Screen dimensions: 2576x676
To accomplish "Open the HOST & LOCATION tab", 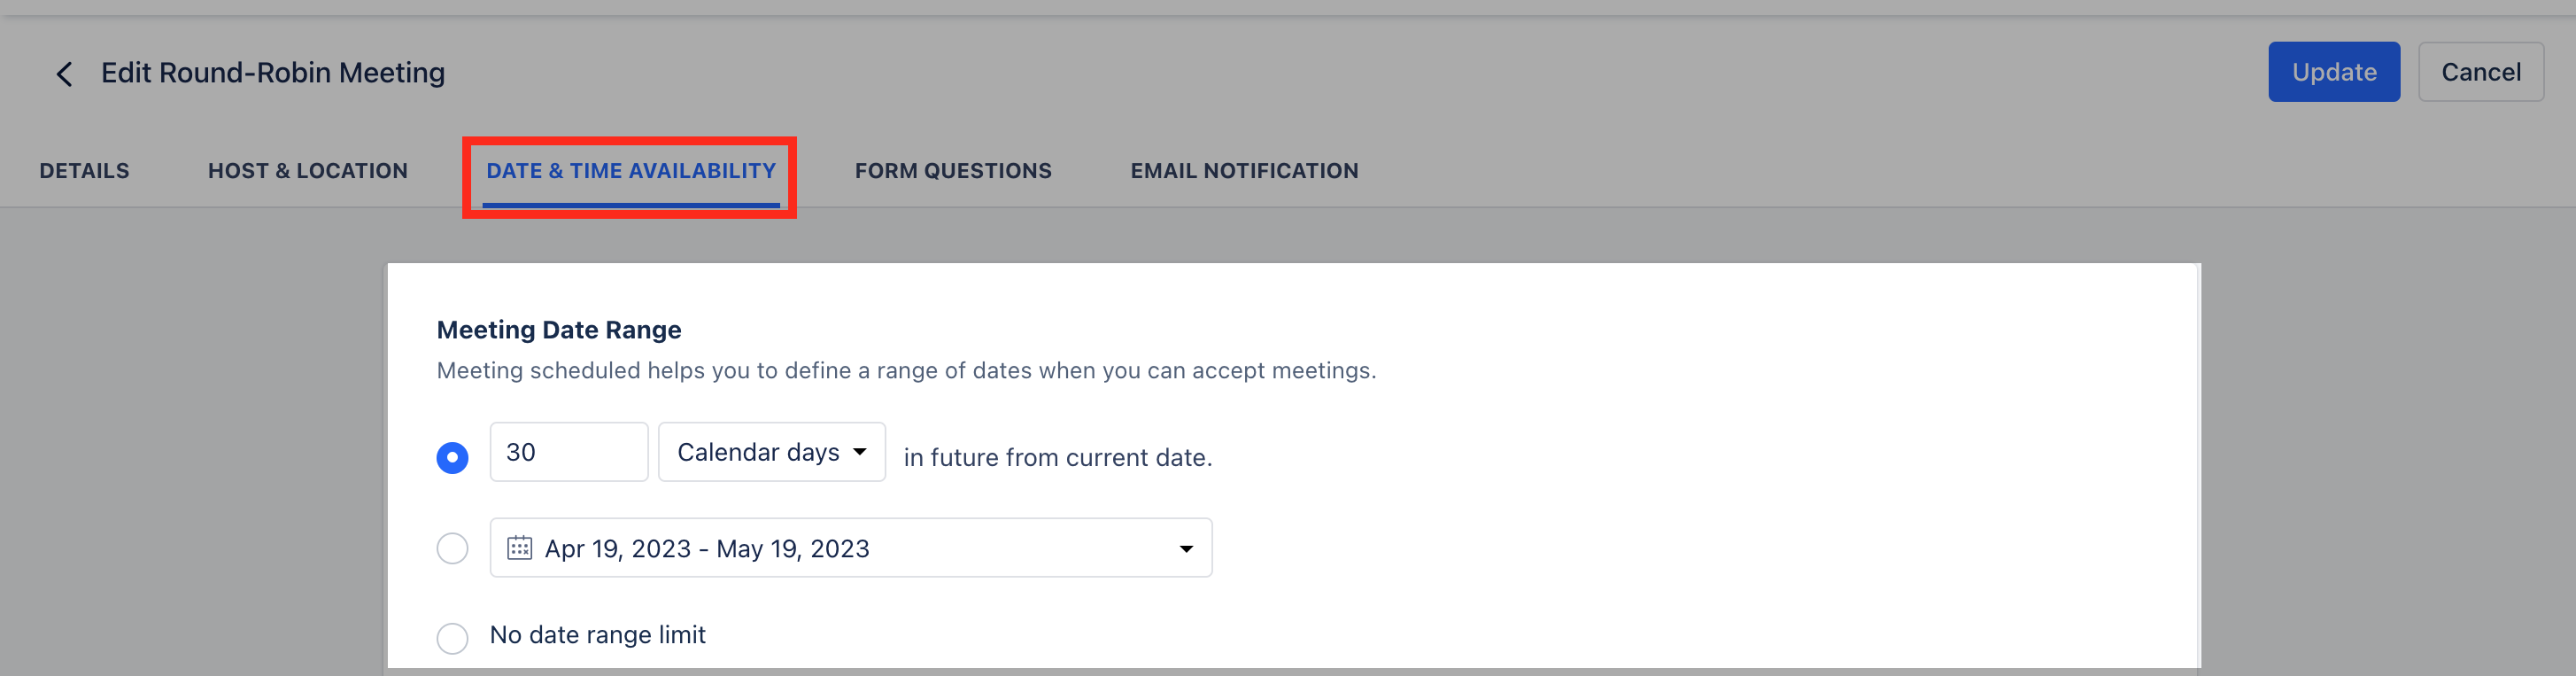I will pyautogui.click(x=307, y=170).
